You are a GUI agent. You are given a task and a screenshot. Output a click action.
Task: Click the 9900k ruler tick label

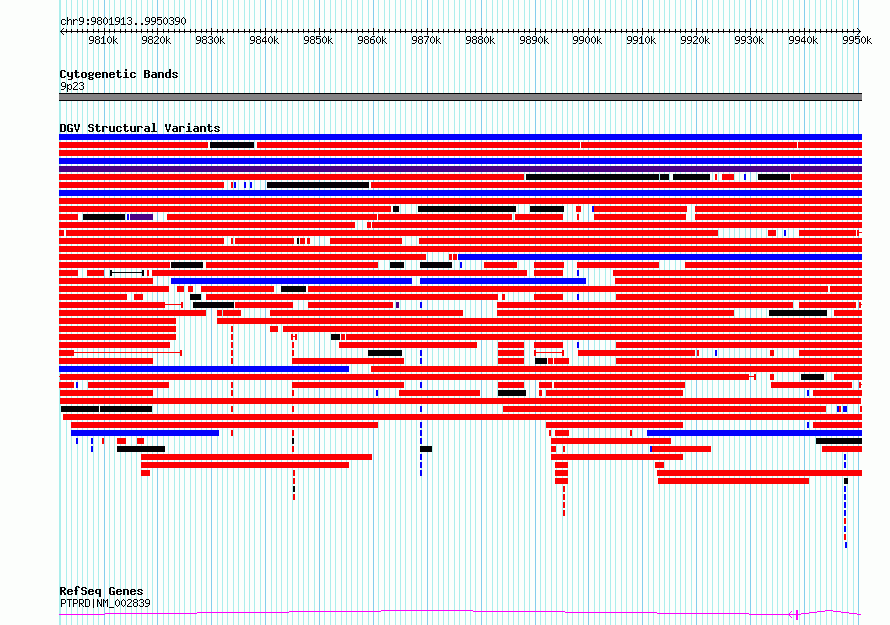pyautogui.click(x=587, y=40)
